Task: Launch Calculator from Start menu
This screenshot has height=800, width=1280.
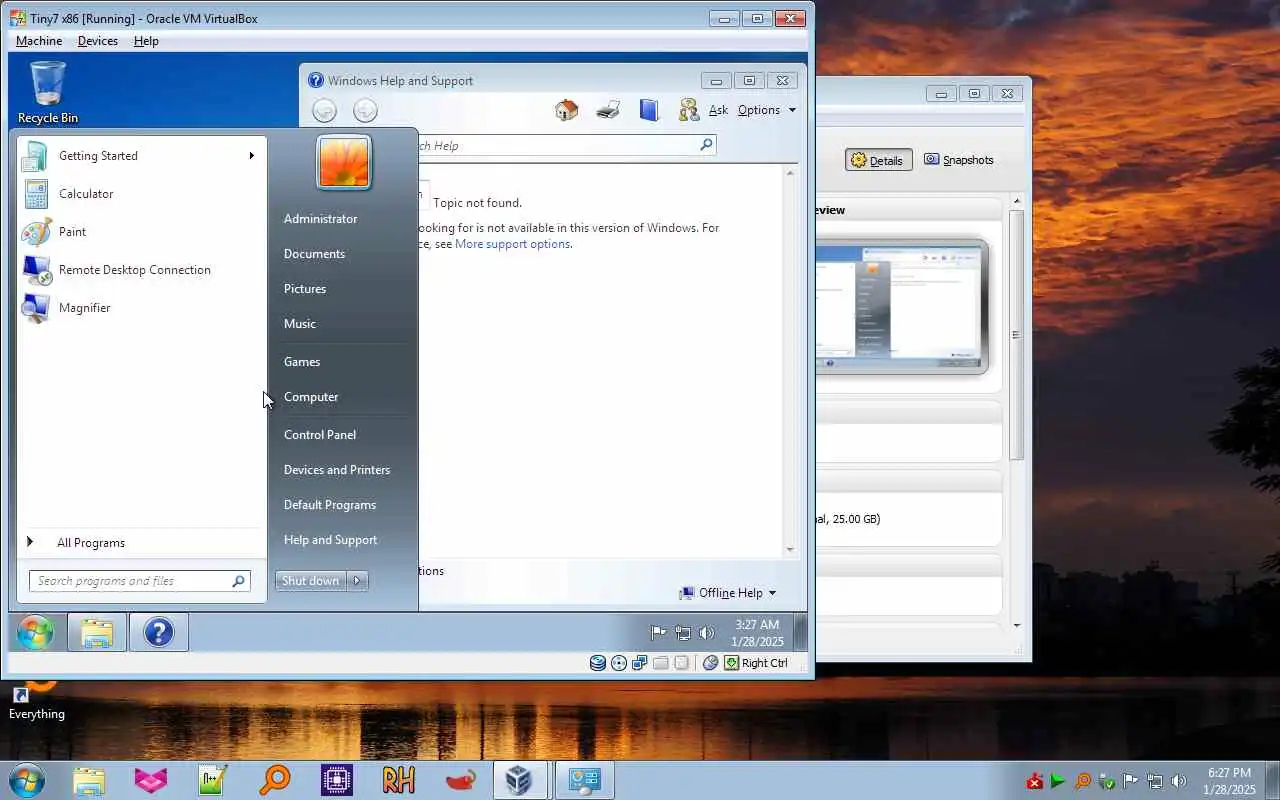Action: coord(140,194)
